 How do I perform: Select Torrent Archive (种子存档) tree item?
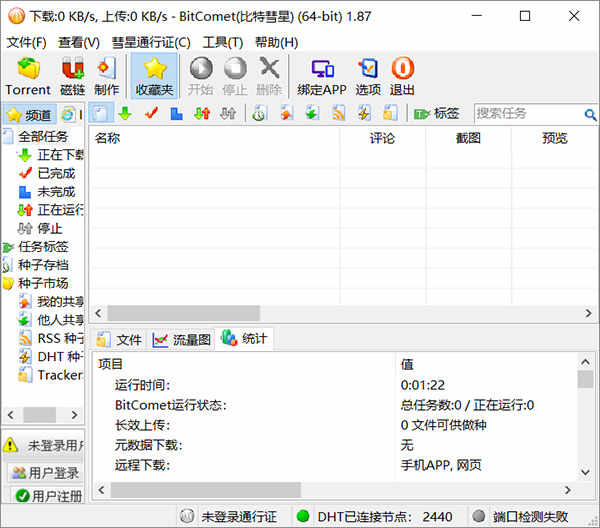tap(36, 265)
